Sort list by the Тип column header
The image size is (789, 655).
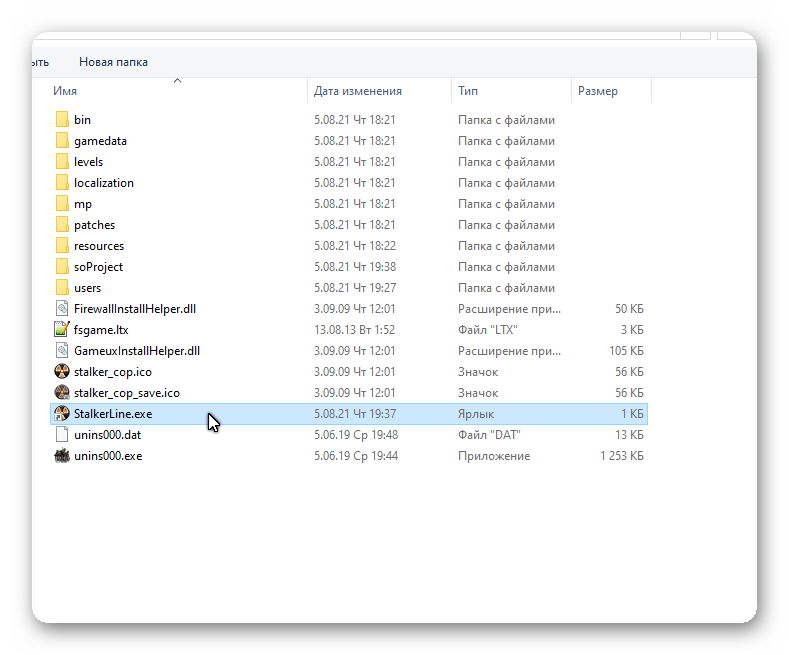coord(468,91)
